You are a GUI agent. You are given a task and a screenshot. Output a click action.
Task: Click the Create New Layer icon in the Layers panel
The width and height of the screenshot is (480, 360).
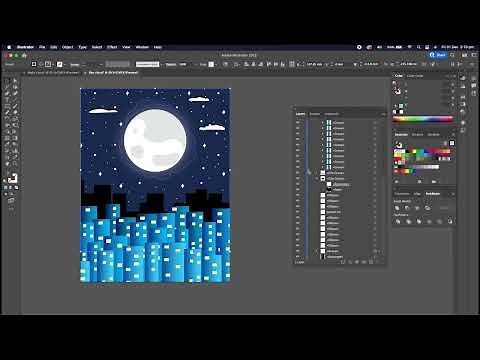371,262
